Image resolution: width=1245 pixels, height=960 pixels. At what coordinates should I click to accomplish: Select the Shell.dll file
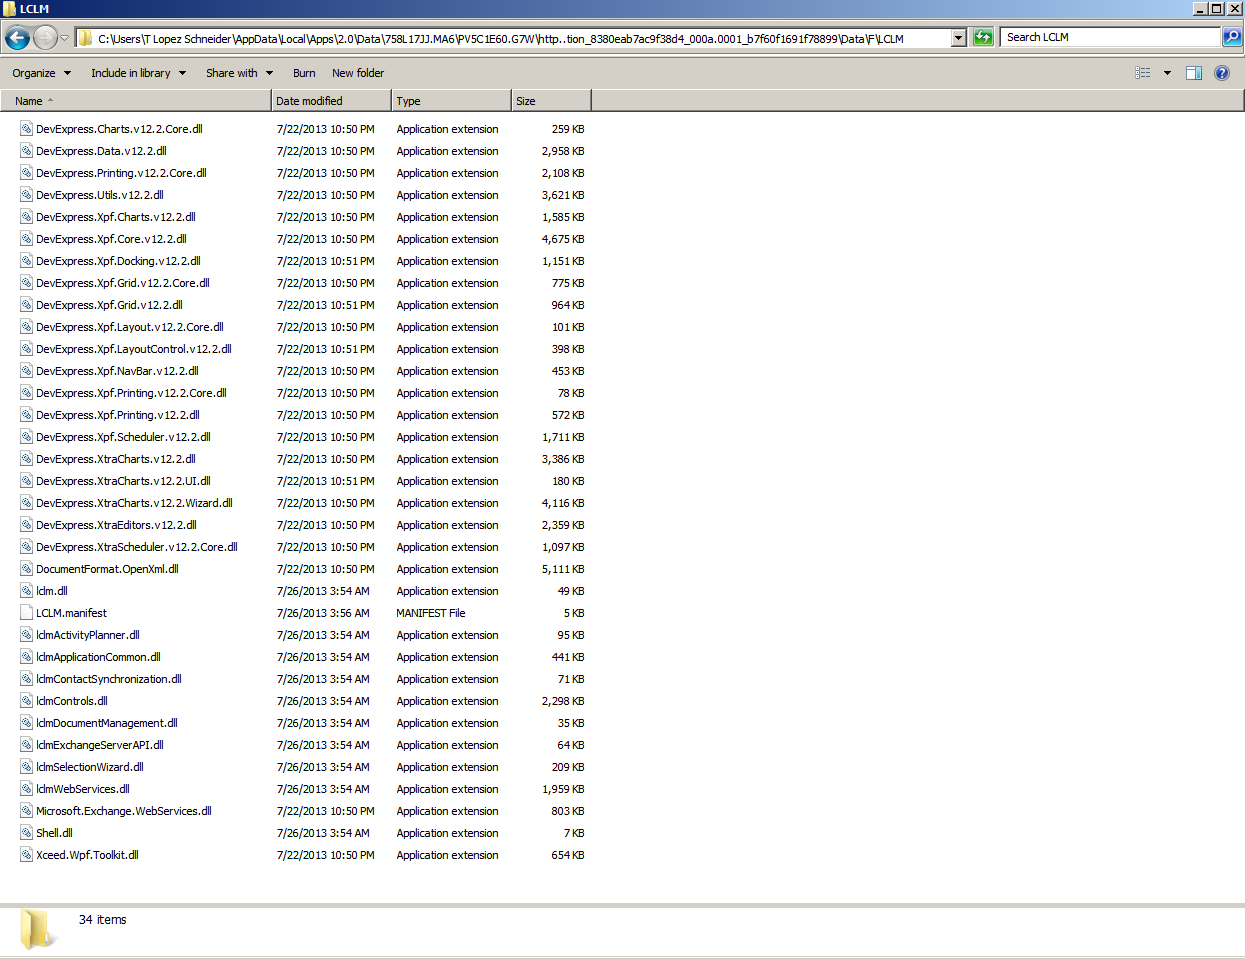click(54, 833)
